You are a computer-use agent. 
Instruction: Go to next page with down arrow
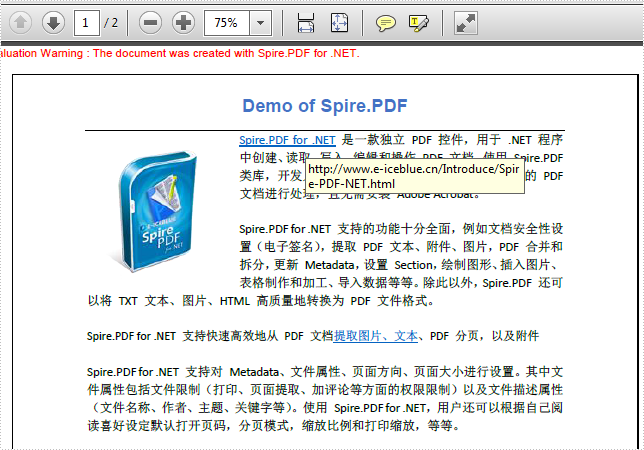53,22
